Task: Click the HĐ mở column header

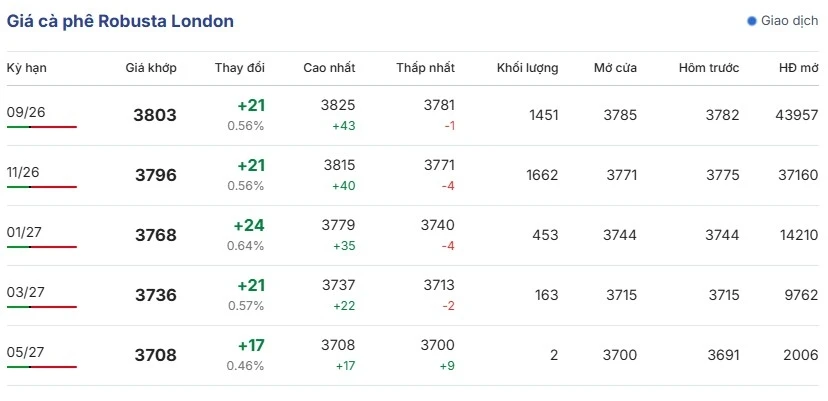Action: [799, 68]
